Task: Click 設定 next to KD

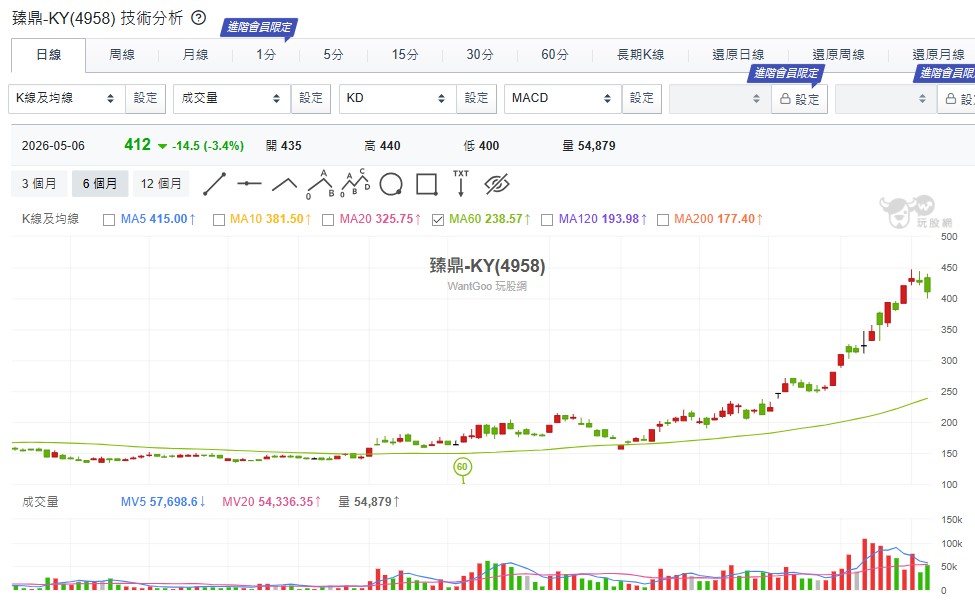Action: [x=476, y=99]
